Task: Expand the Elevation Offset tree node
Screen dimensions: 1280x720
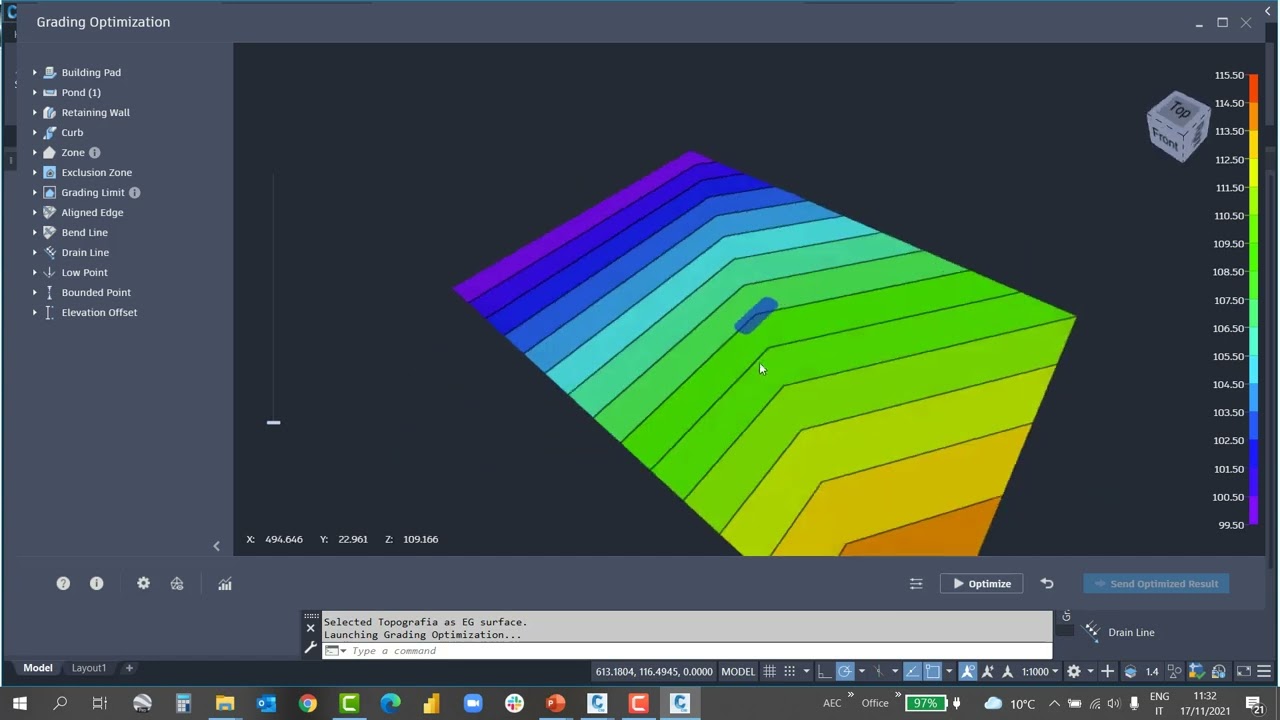Action: coord(34,313)
